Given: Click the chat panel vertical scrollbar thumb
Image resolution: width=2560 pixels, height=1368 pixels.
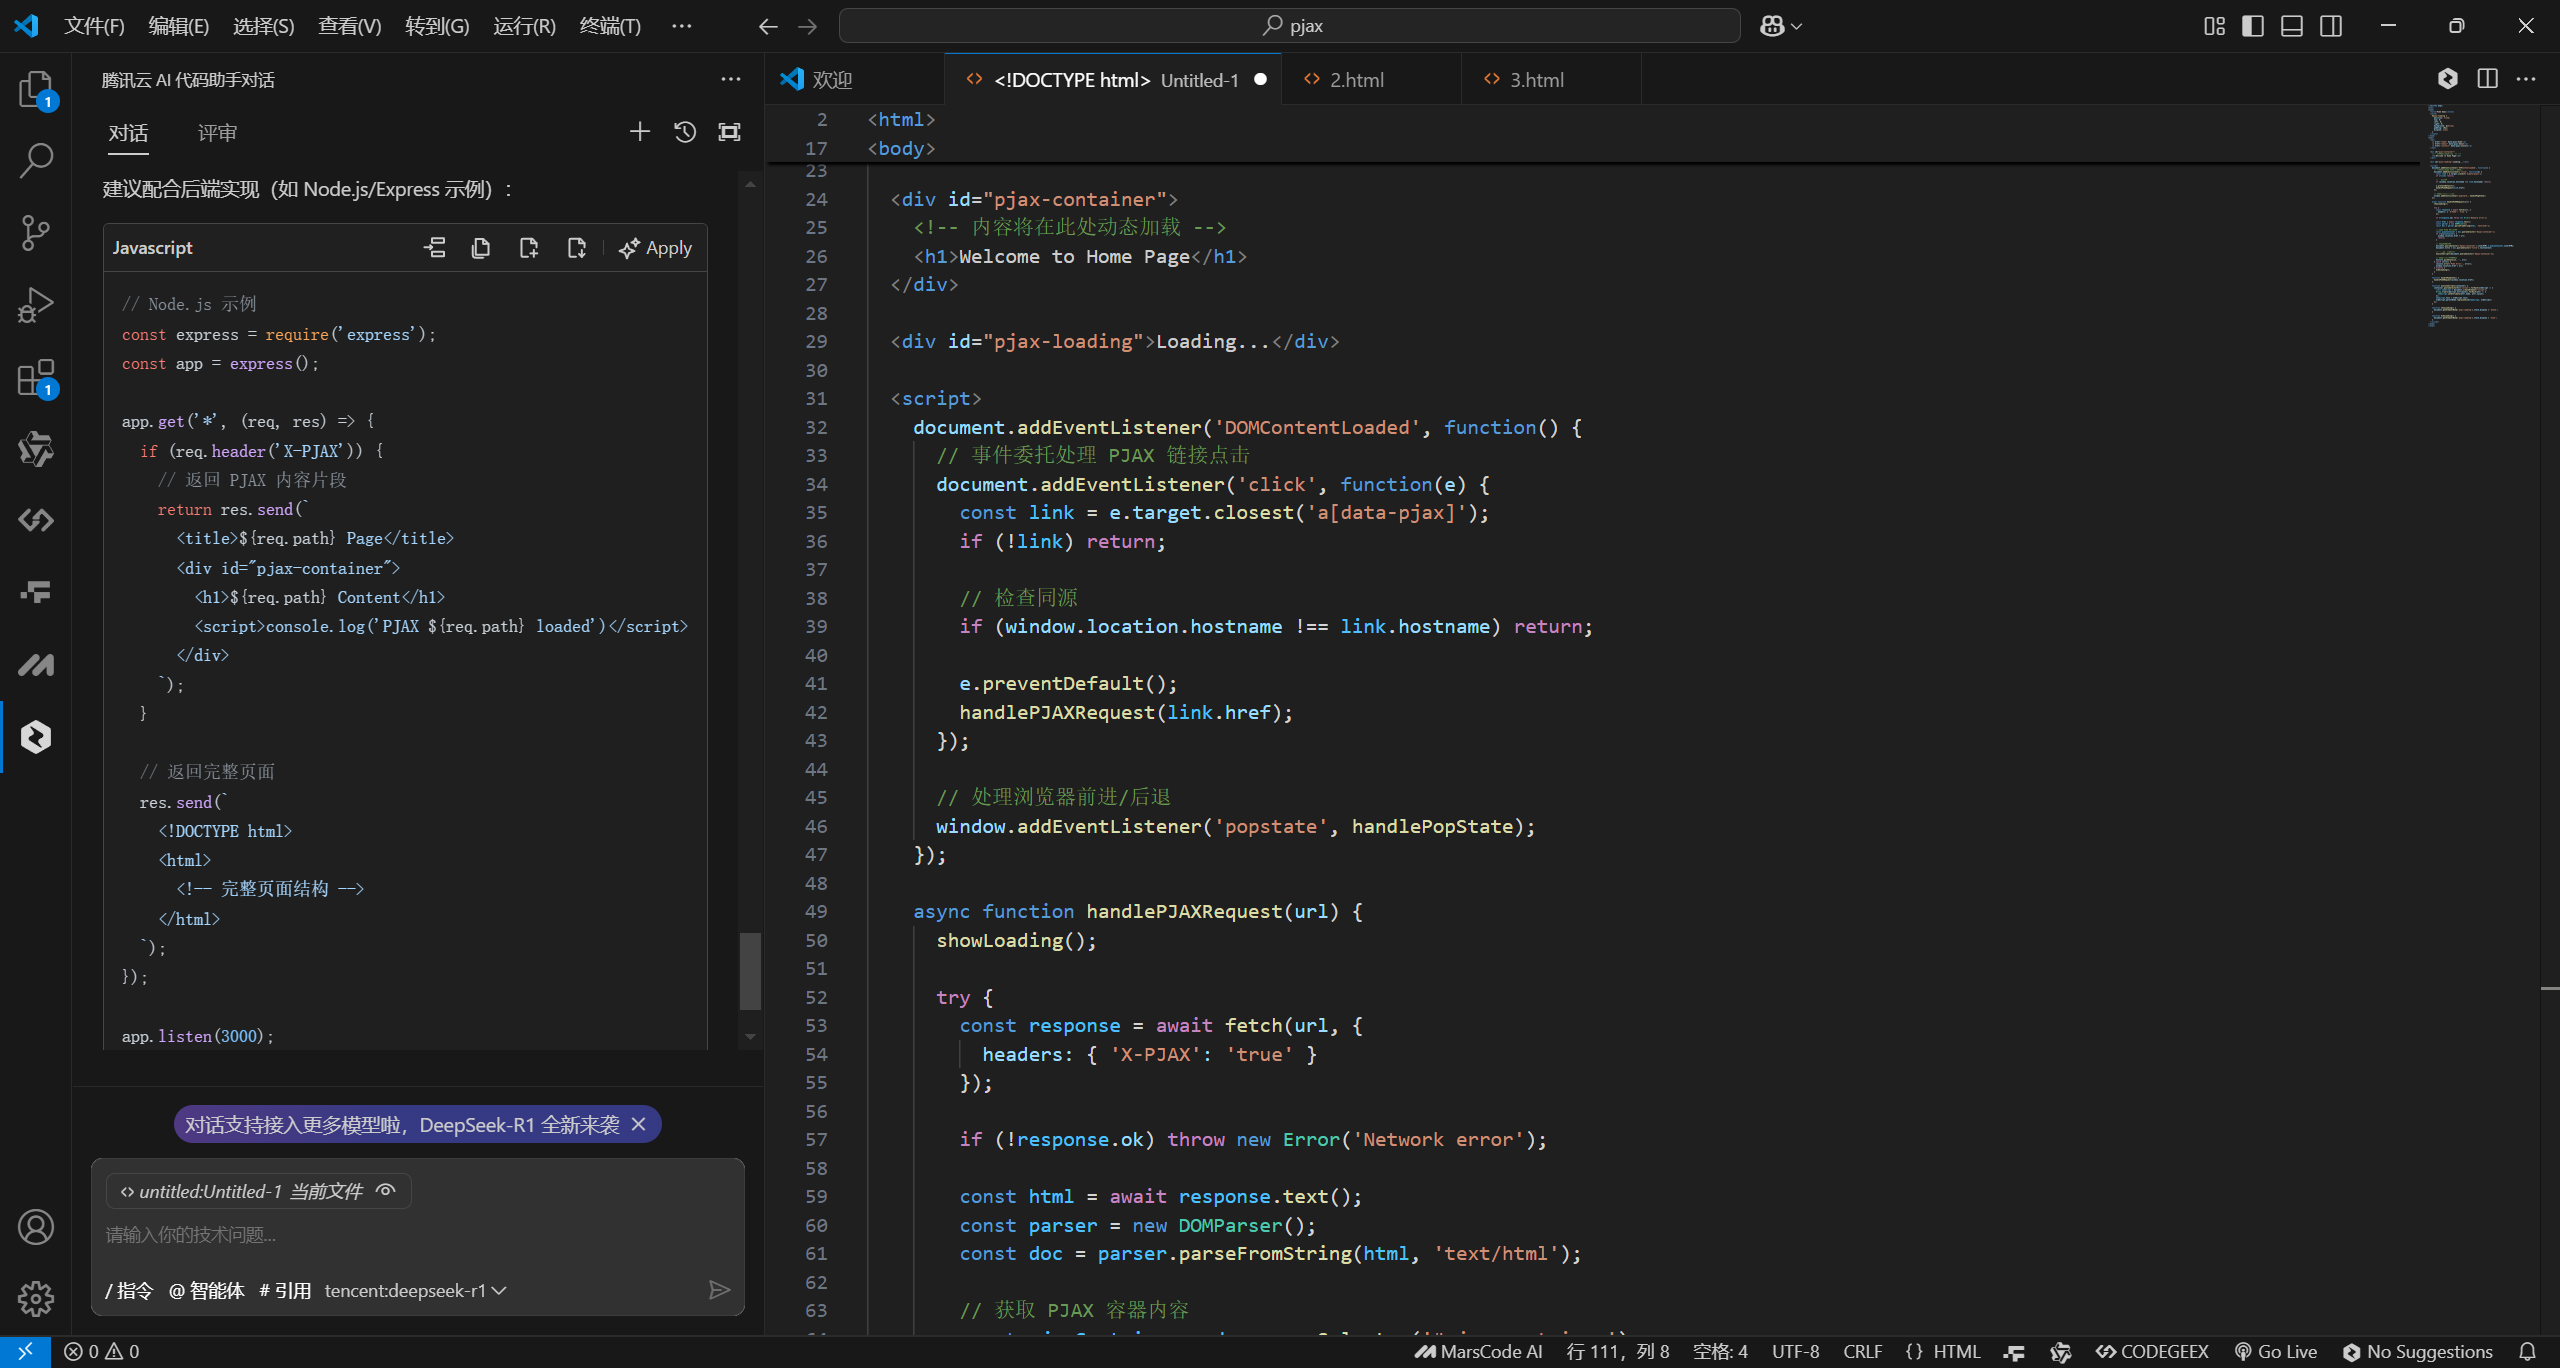Looking at the screenshot, I should (750, 971).
